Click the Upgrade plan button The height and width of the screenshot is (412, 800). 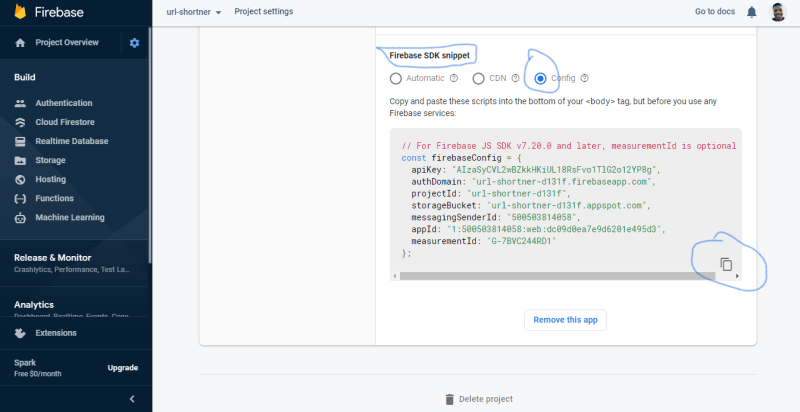(122, 368)
